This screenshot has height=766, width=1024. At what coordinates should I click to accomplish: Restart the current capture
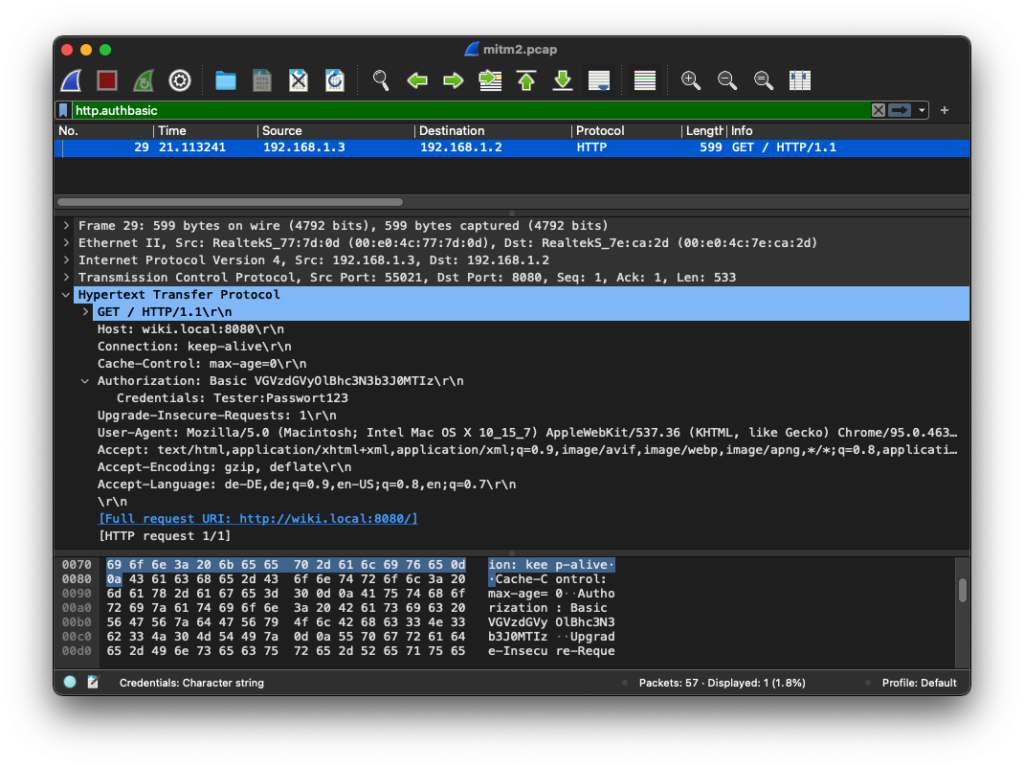coord(142,80)
